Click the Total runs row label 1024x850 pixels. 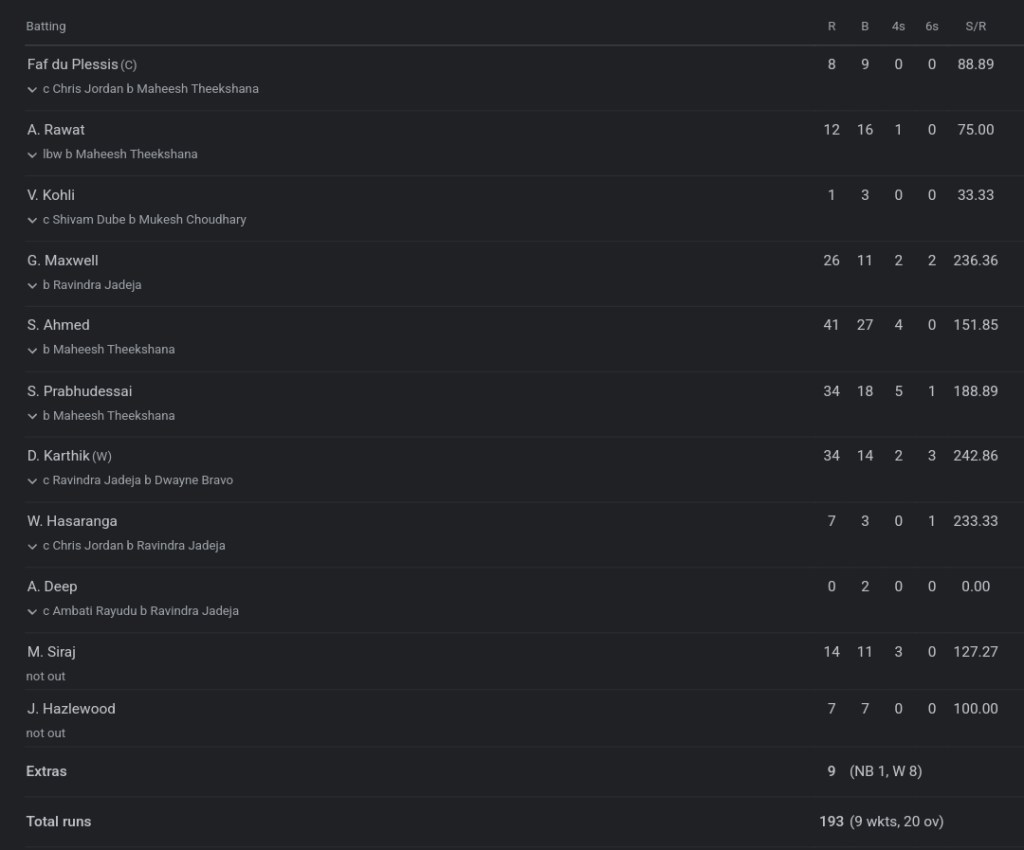tap(58, 822)
